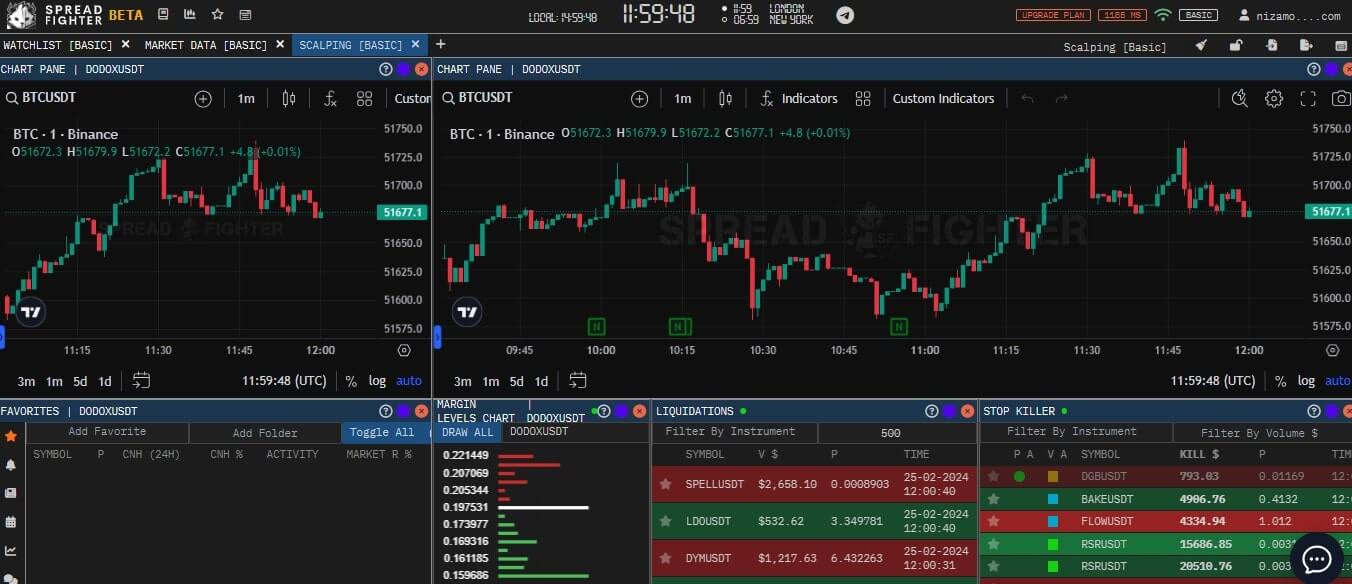Viewport: 1352px width, 584px height.
Task: Click the snapshot camera icon on right chart
Action: coord(1340,98)
